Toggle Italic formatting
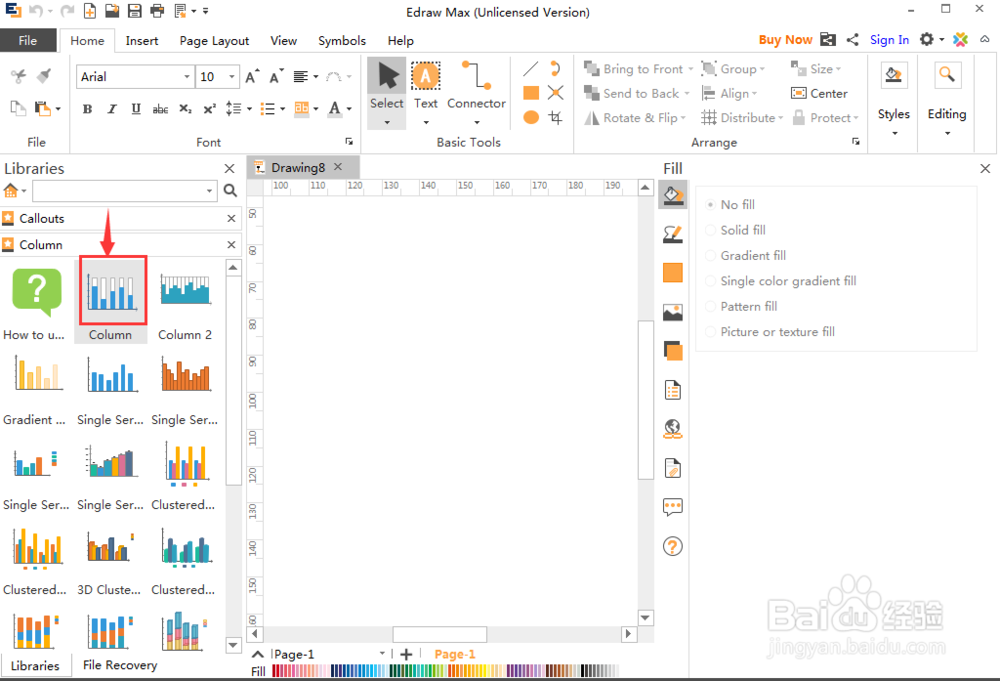 (x=112, y=109)
